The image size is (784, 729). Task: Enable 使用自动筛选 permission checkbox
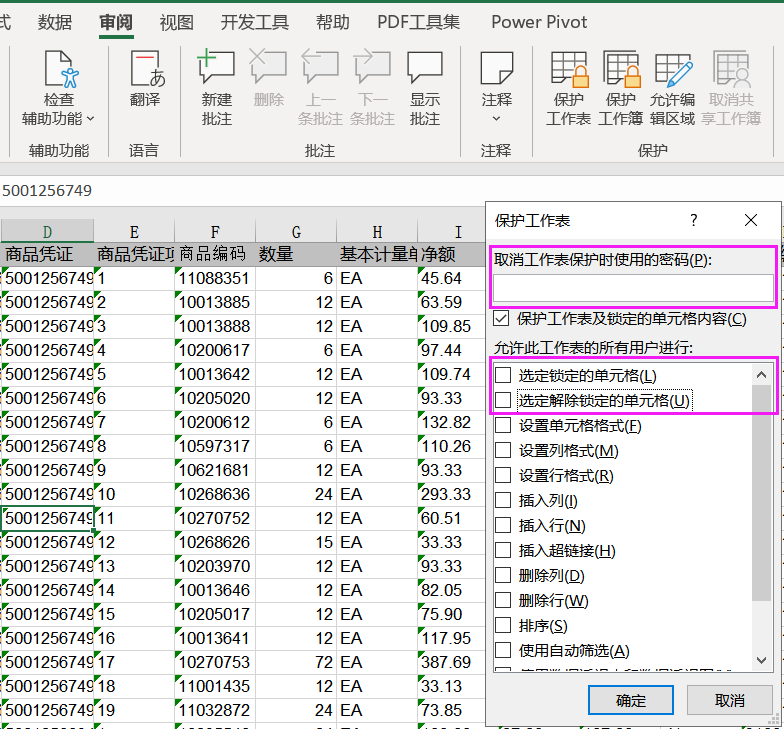[503, 650]
